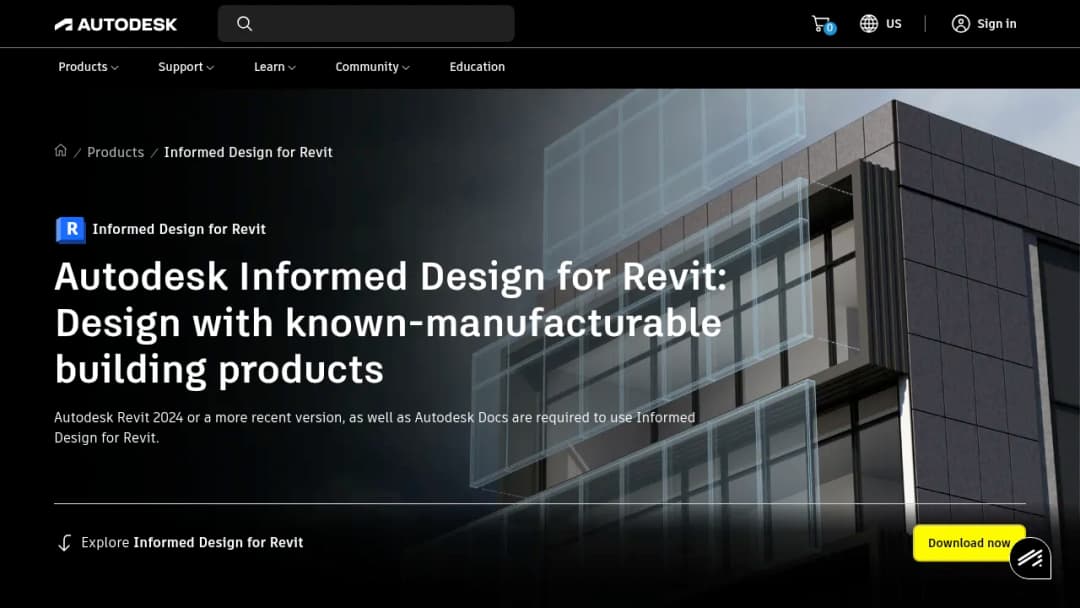This screenshot has width=1080, height=608.
Task: Expand the Products menu
Action: point(88,67)
